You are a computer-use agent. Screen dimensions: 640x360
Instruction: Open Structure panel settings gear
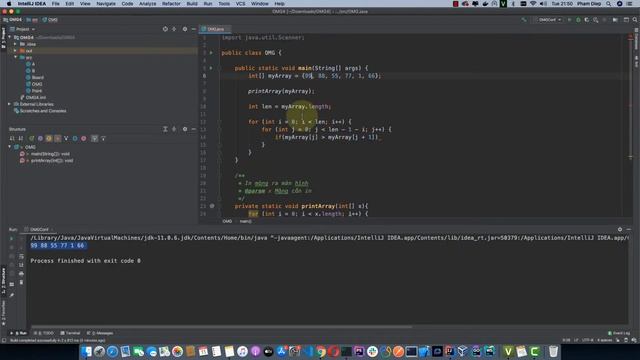[185, 129]
